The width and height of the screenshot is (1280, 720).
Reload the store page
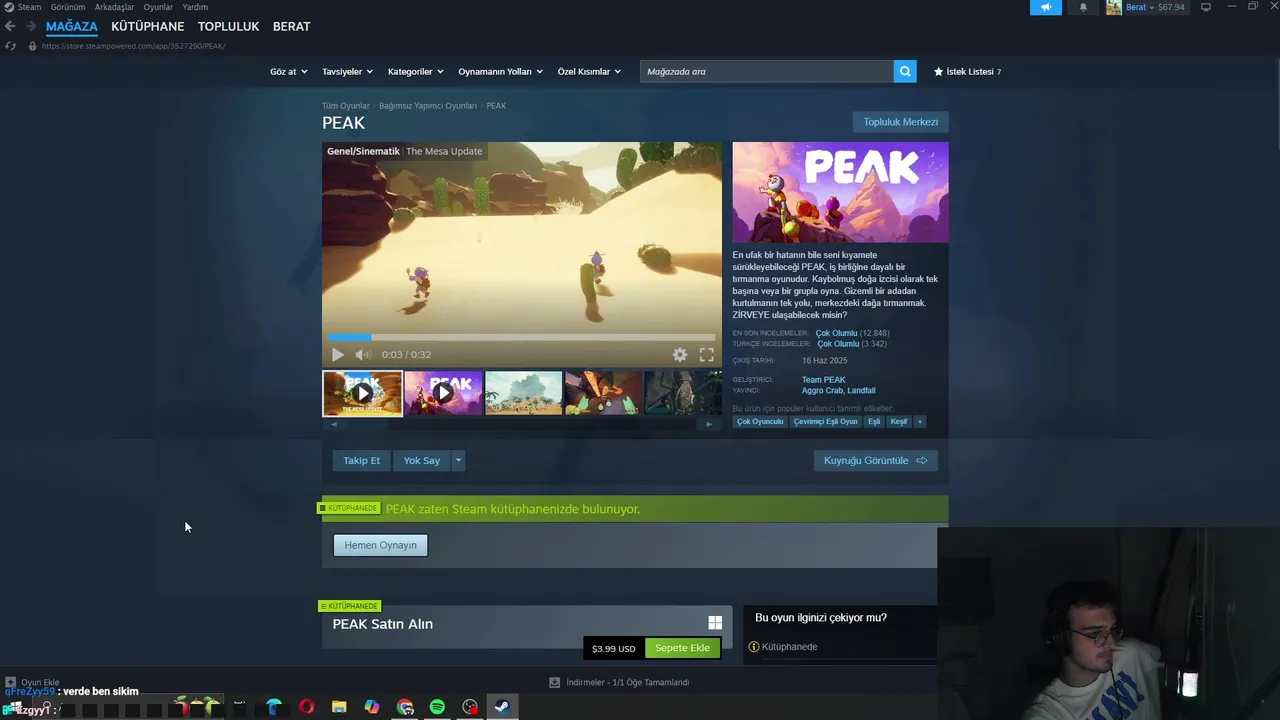(x=10, y=46)
